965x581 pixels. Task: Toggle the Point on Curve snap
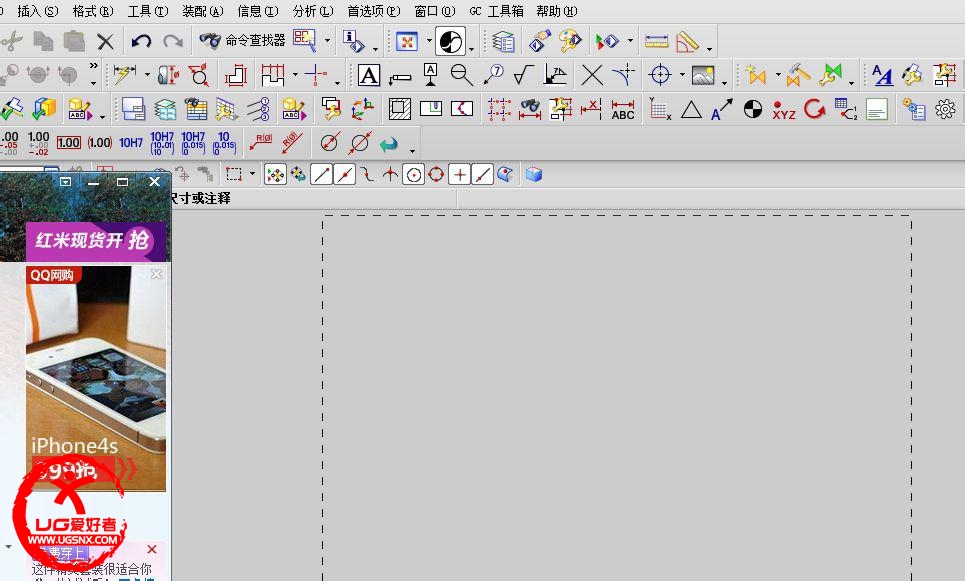point(482,175)
